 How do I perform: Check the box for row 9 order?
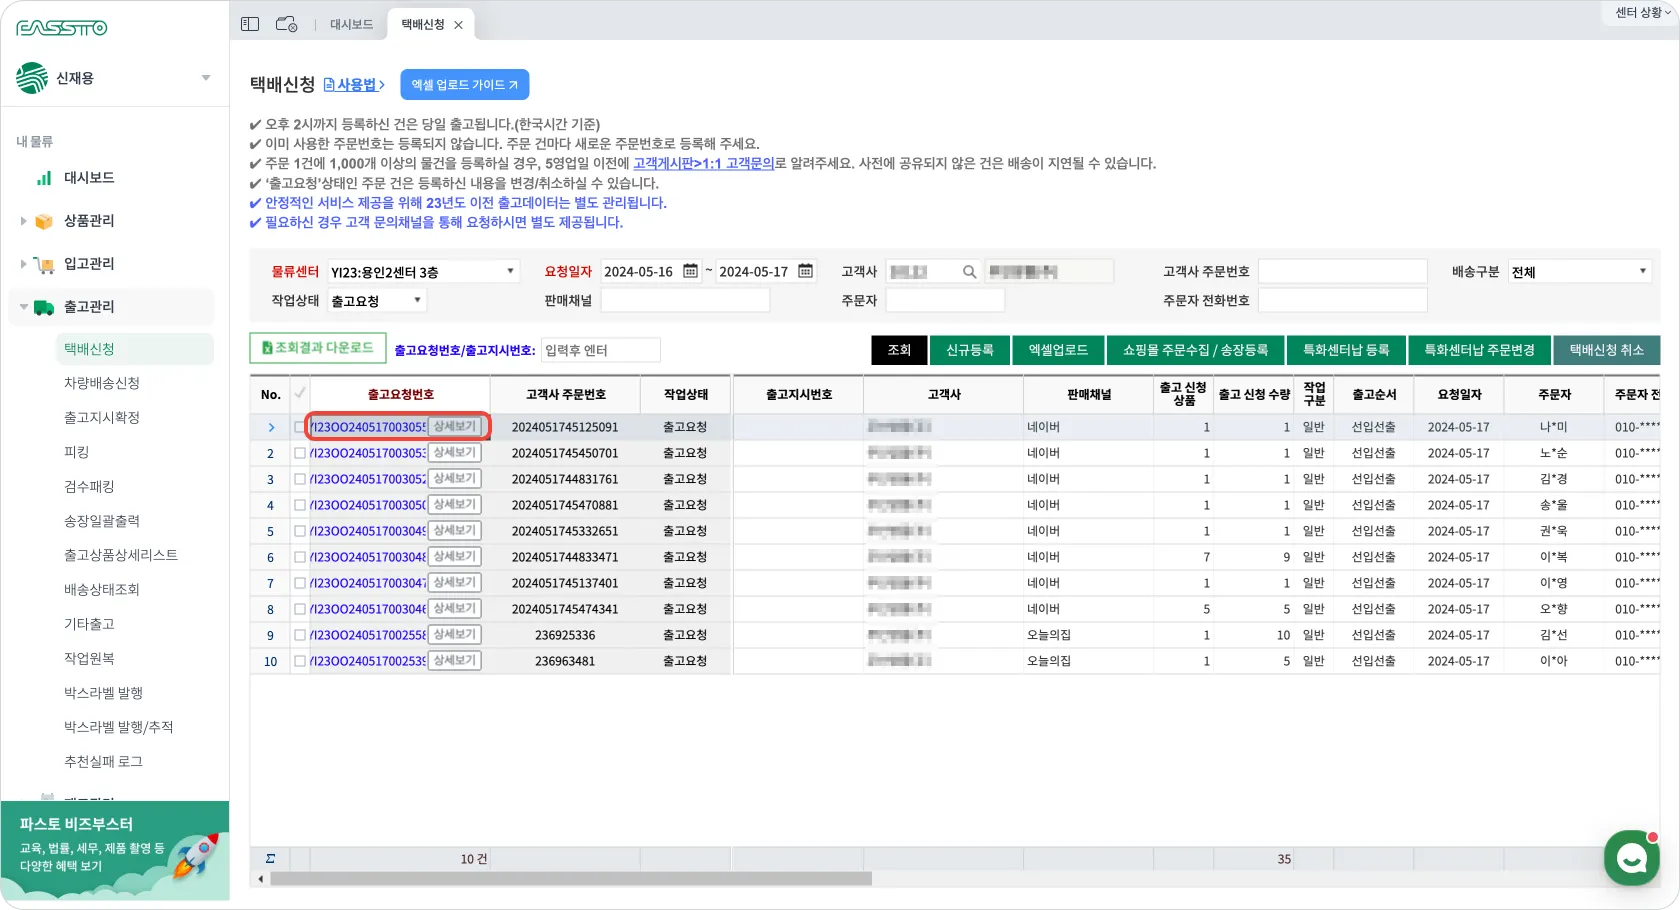point(300,635)
